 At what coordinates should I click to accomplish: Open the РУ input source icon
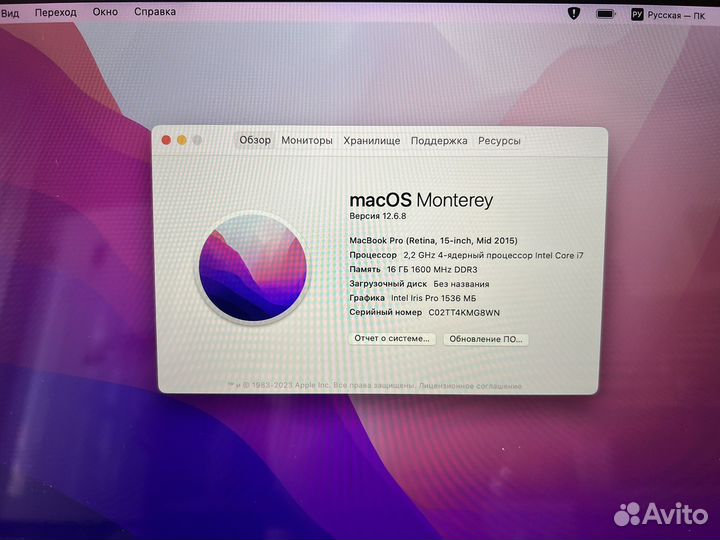point(636,15)
